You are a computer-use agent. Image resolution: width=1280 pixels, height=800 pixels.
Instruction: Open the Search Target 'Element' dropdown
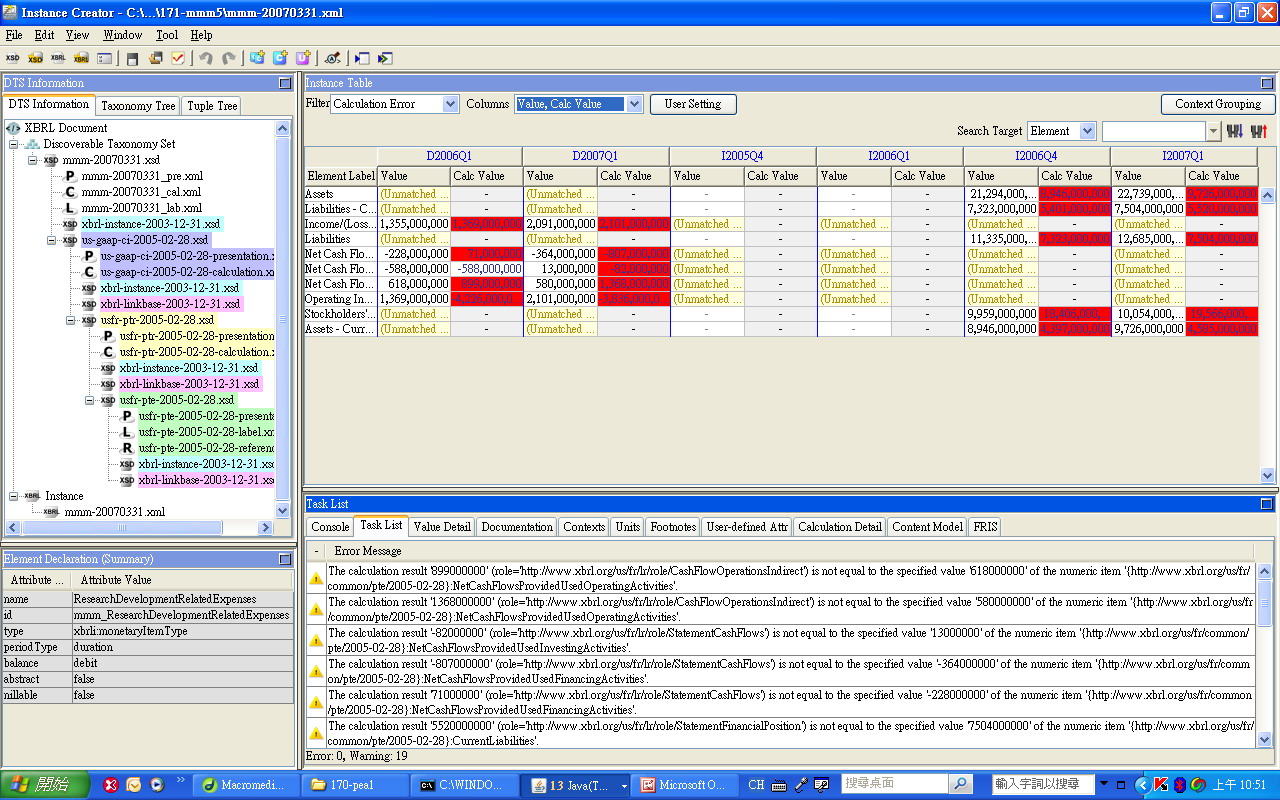pyautogui.click(x=1087, y=131)
